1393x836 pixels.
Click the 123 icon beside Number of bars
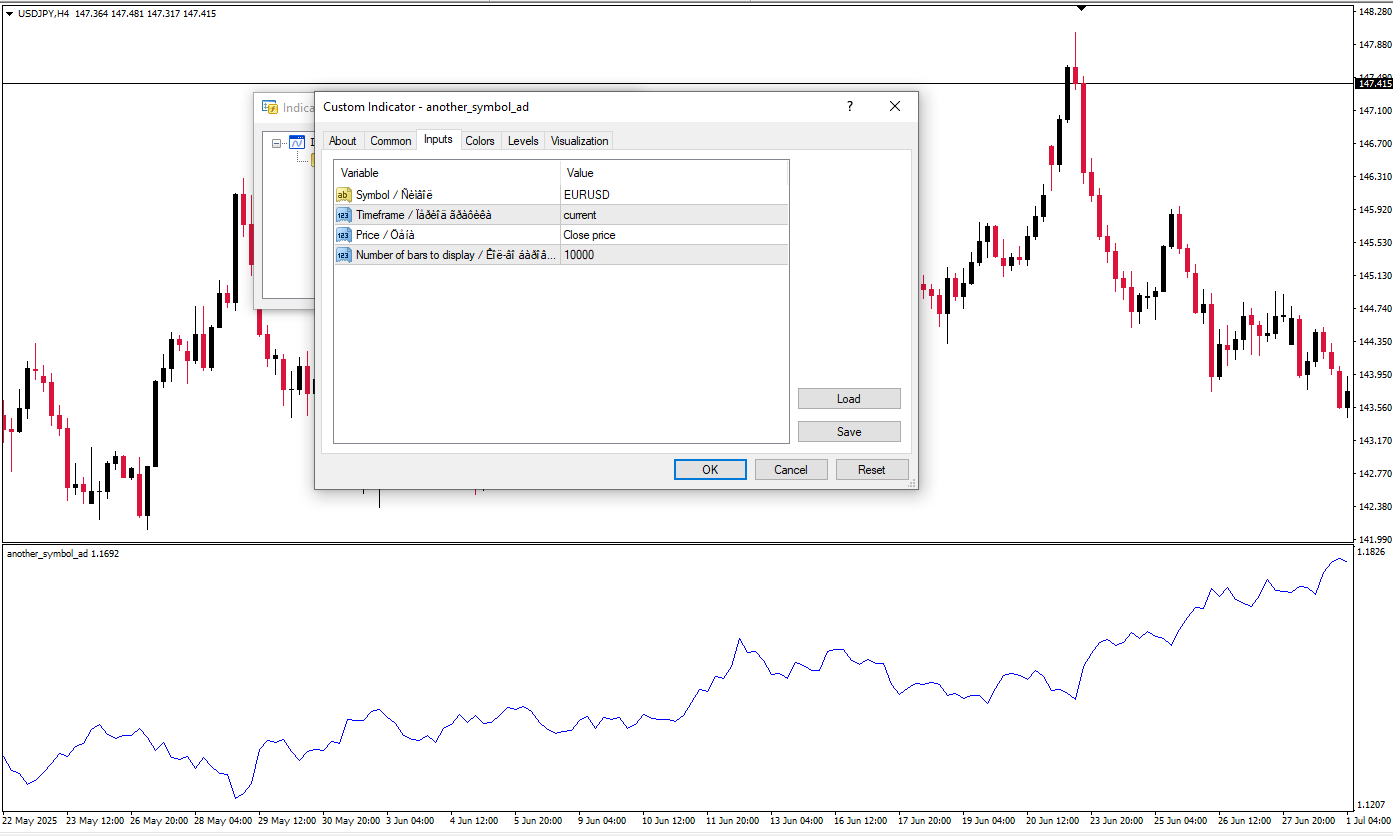click(344, 255)
